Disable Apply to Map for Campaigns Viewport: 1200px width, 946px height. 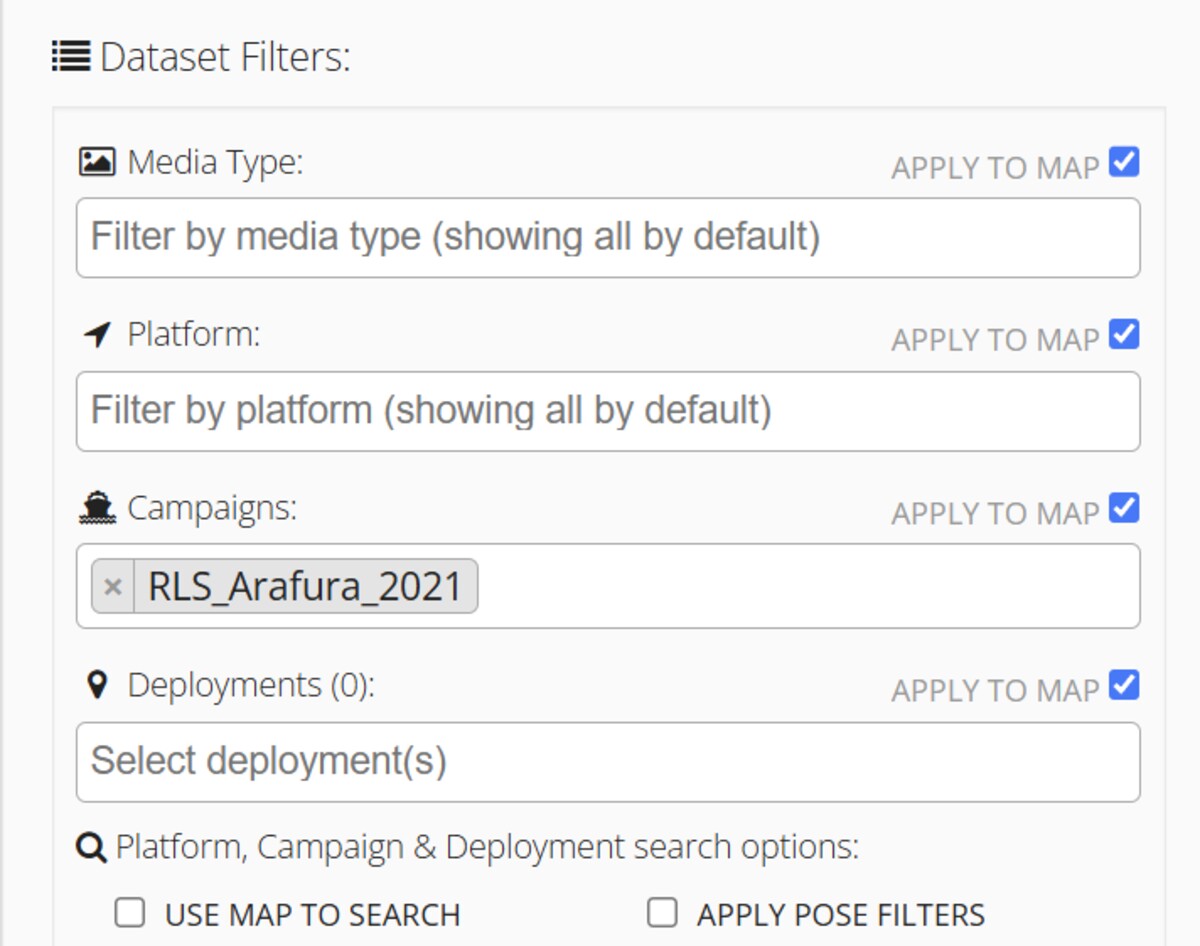click(x=1124, y=509)
